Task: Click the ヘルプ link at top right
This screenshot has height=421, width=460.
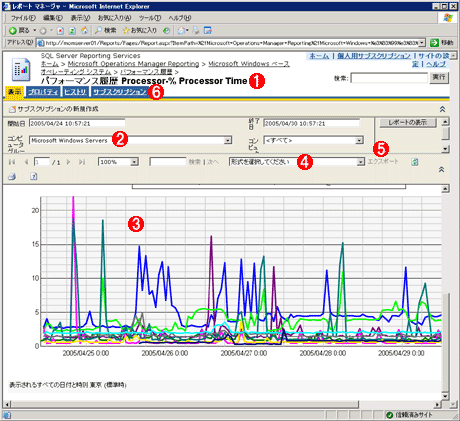Action: (436, 64)
